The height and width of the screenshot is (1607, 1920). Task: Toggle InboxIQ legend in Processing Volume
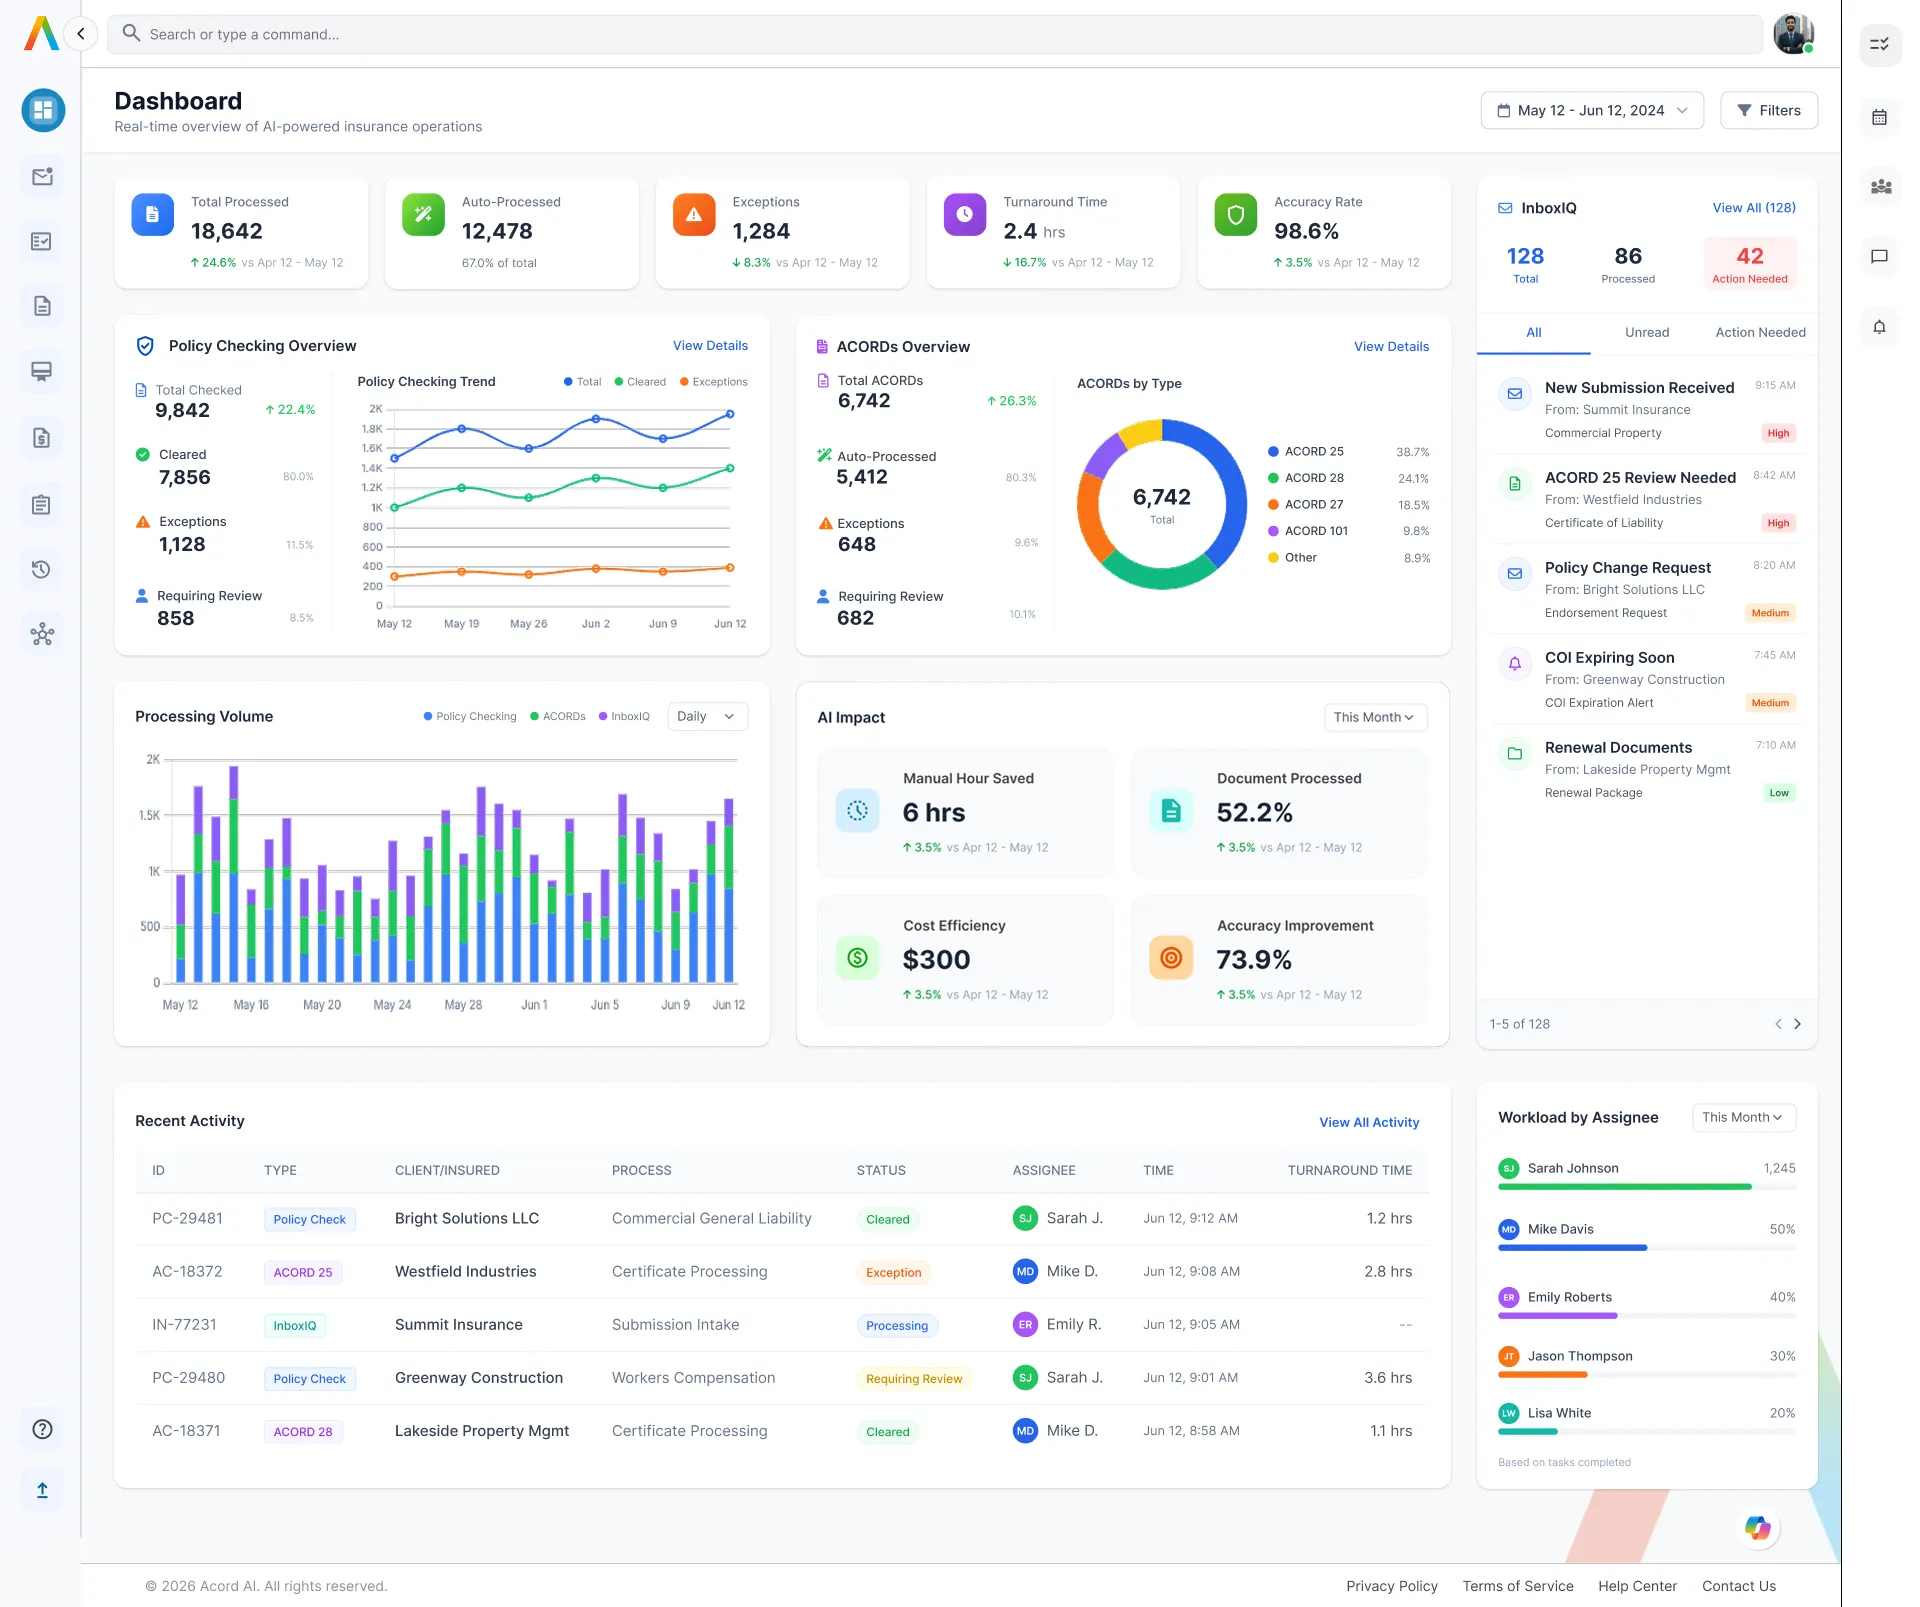[624, 716]
